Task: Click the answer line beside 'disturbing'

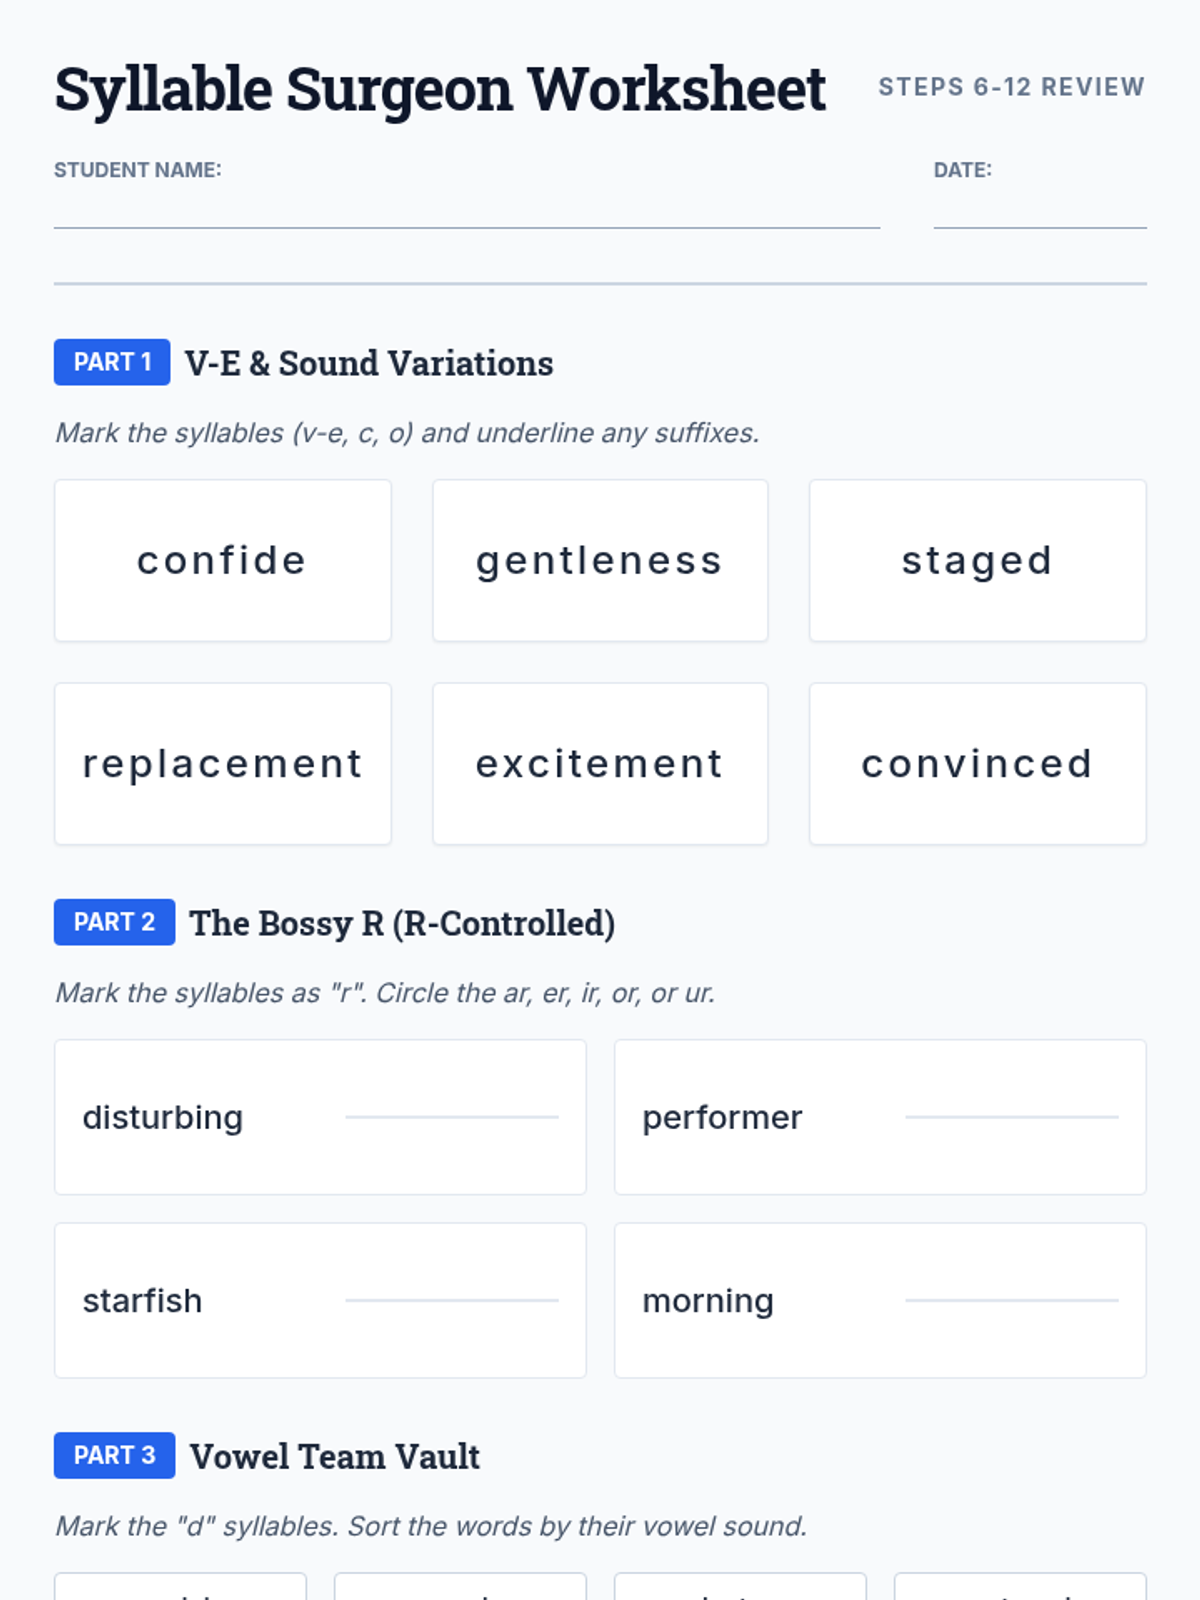Action: pos(452,1117)
